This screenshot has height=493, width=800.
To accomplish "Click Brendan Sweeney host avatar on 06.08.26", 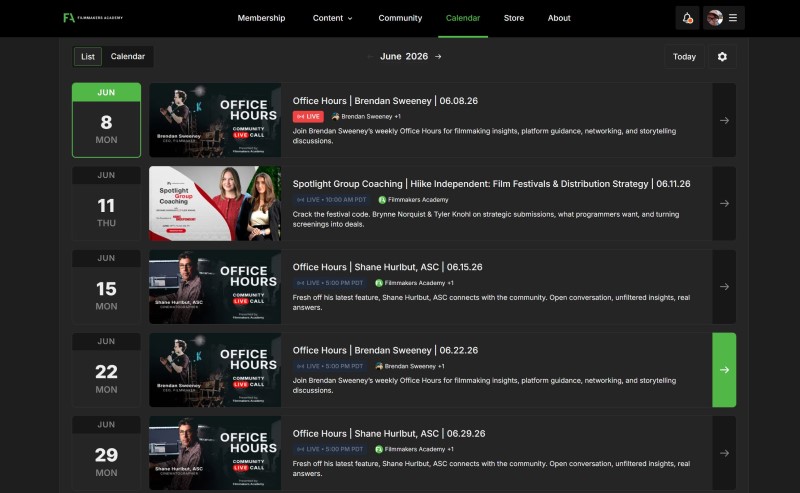I will (x=335, y=116).
